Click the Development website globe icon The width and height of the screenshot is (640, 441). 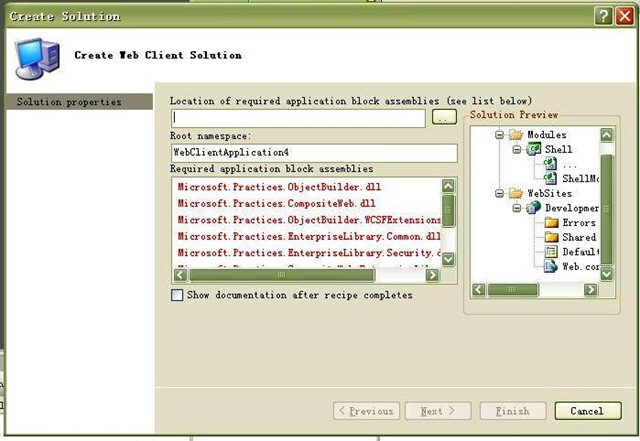click(x=533, y=208)
